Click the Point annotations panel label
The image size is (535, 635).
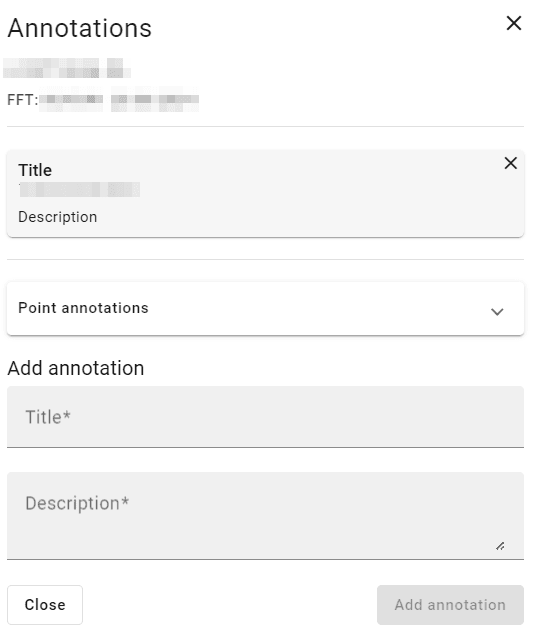click(83, 308)
